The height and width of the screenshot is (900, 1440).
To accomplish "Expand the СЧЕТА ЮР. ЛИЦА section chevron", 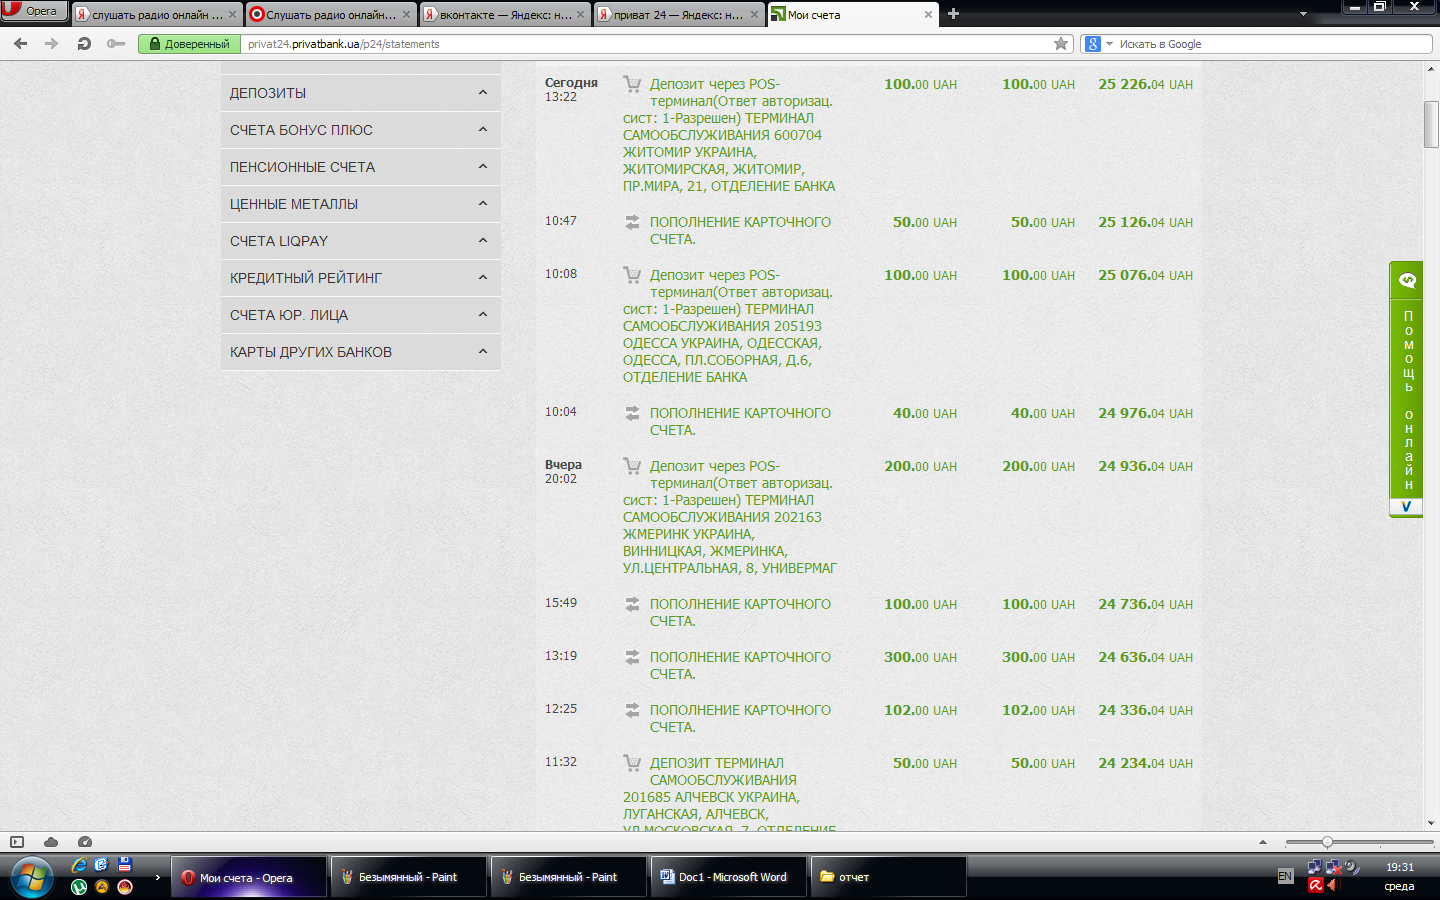I will tap(483, 315).
